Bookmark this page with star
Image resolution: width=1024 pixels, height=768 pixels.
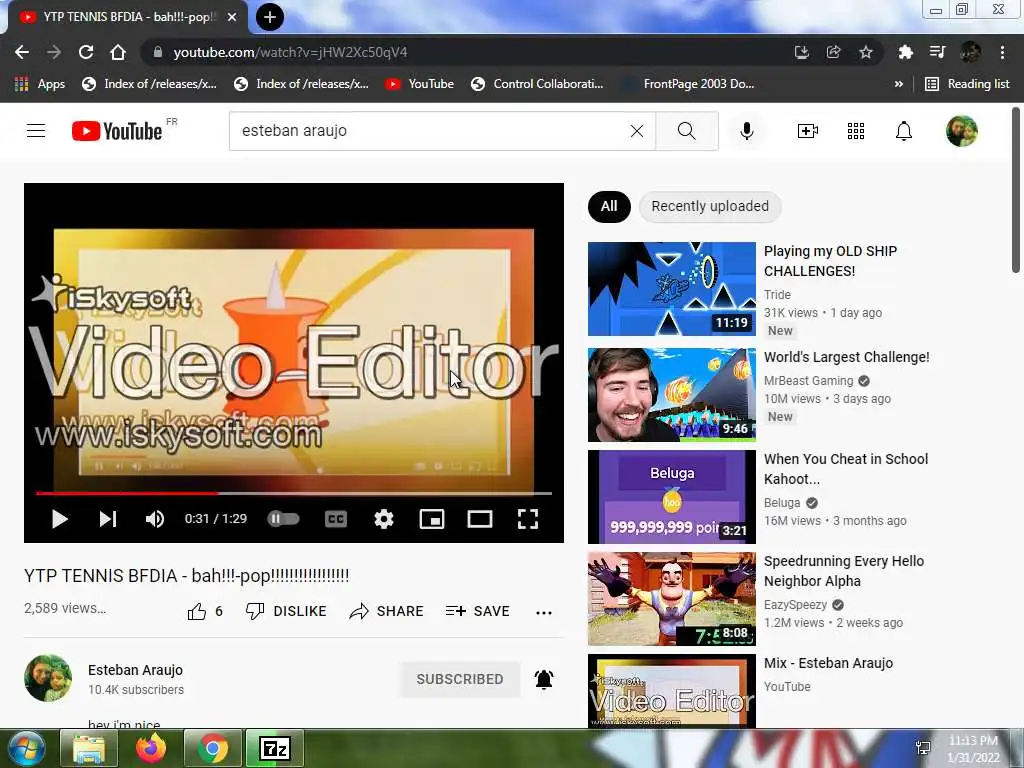click(865, 52)
